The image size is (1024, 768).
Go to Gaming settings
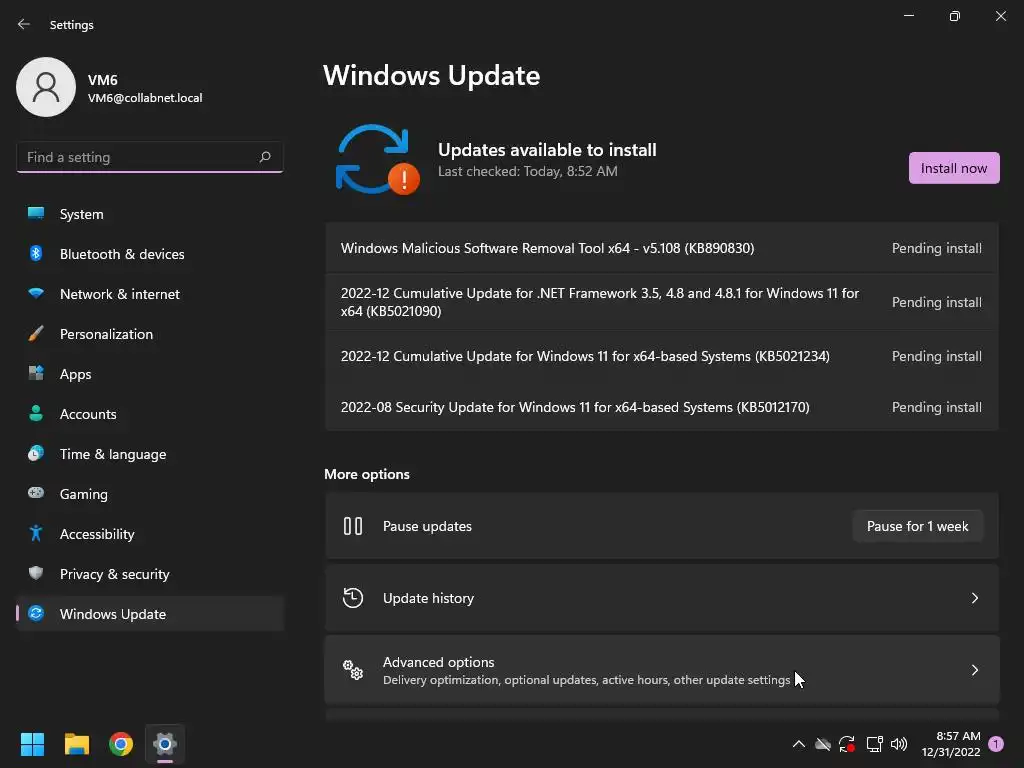point(150,493)
